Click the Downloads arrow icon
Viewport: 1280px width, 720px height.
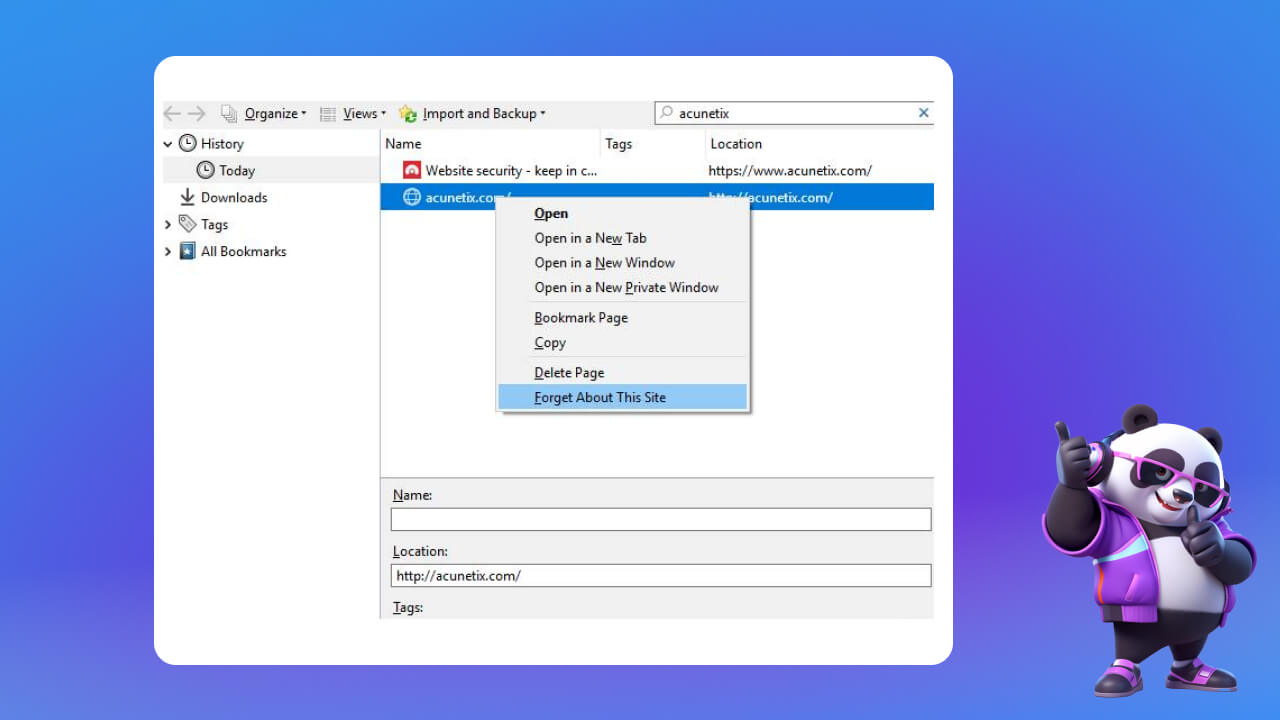[187, 197]
